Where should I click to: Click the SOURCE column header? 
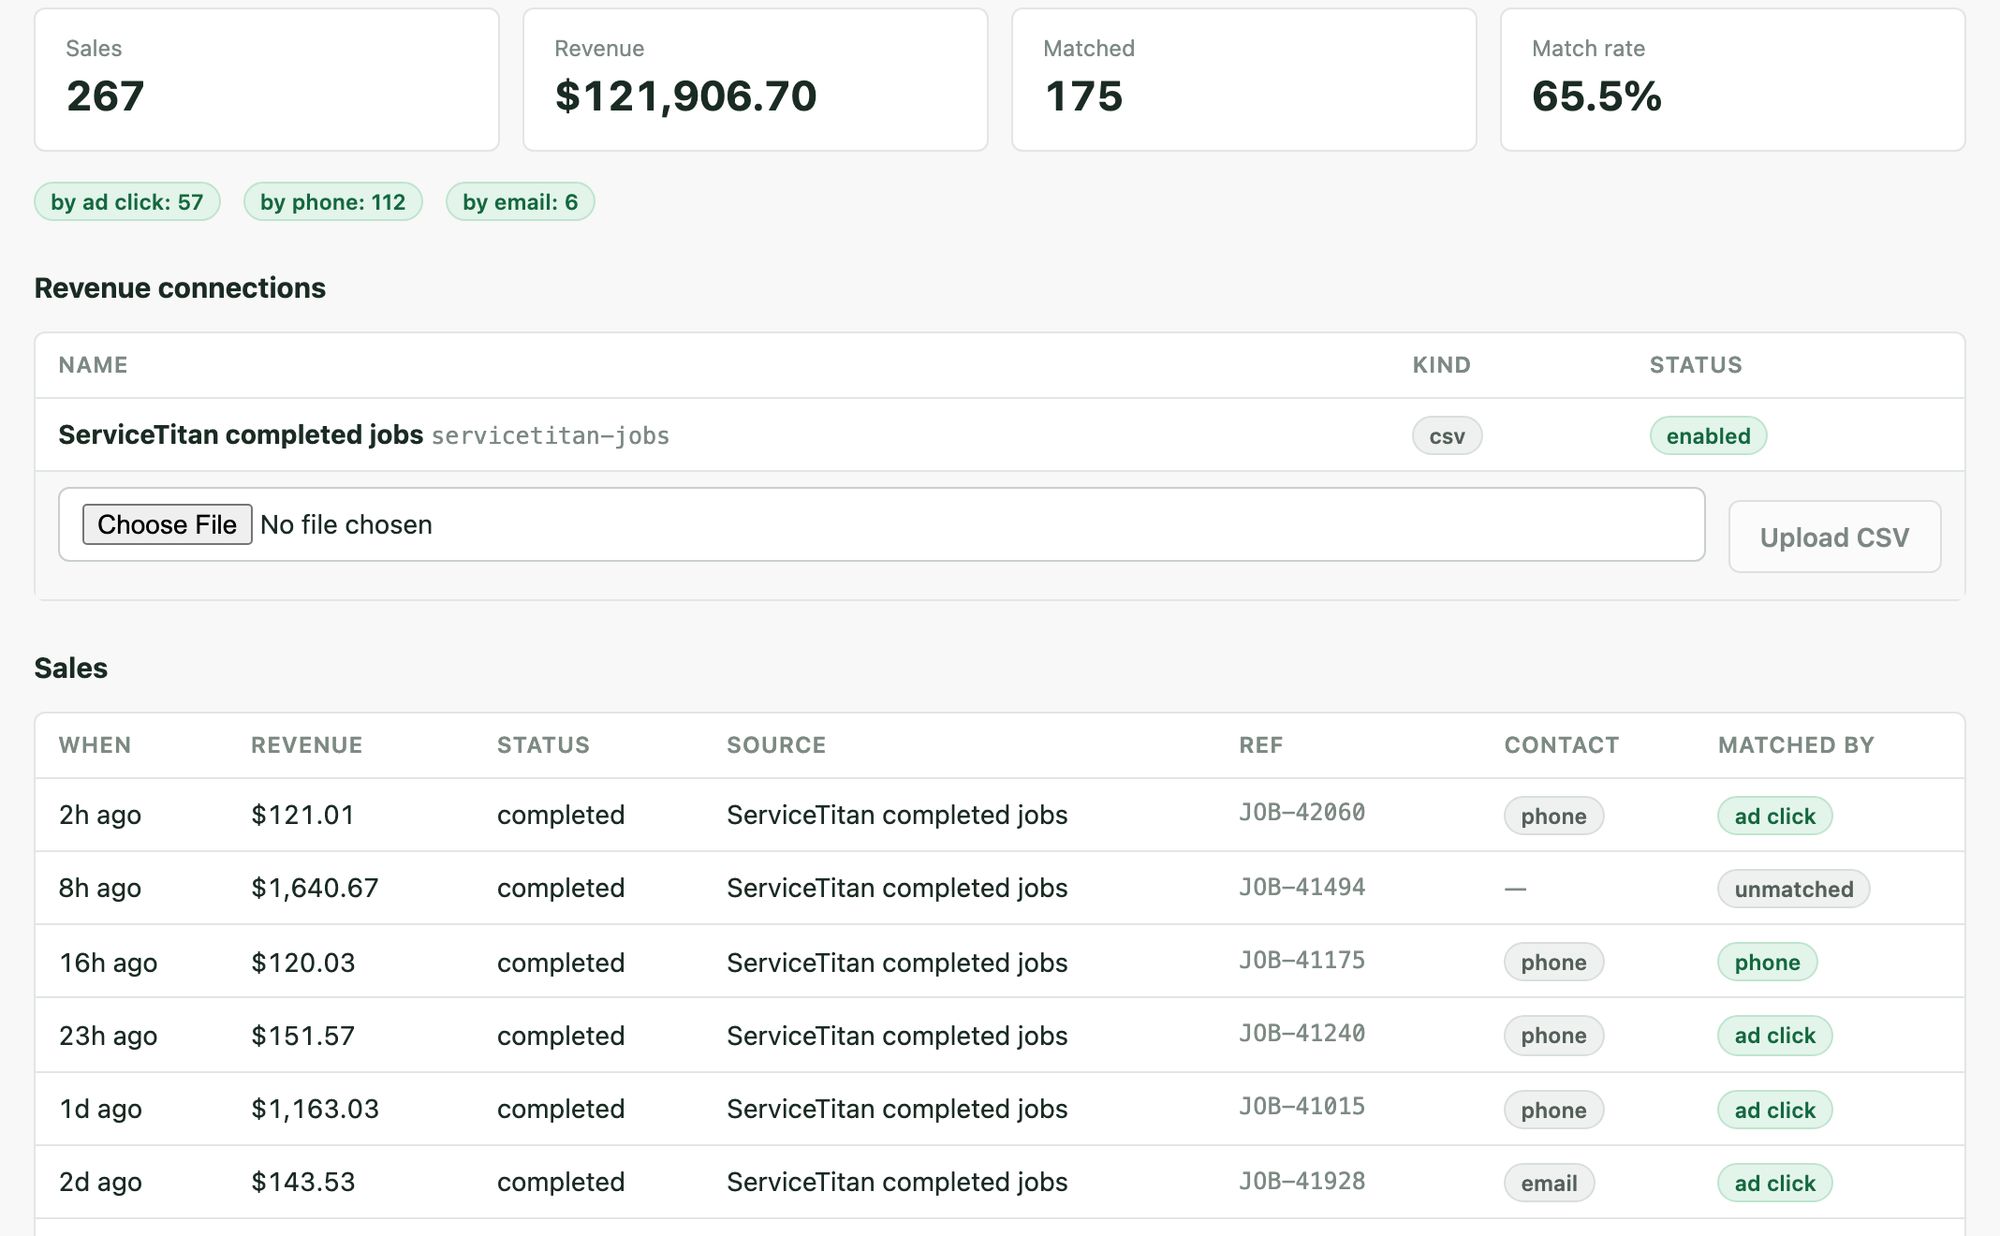click(x=776, y=745)
